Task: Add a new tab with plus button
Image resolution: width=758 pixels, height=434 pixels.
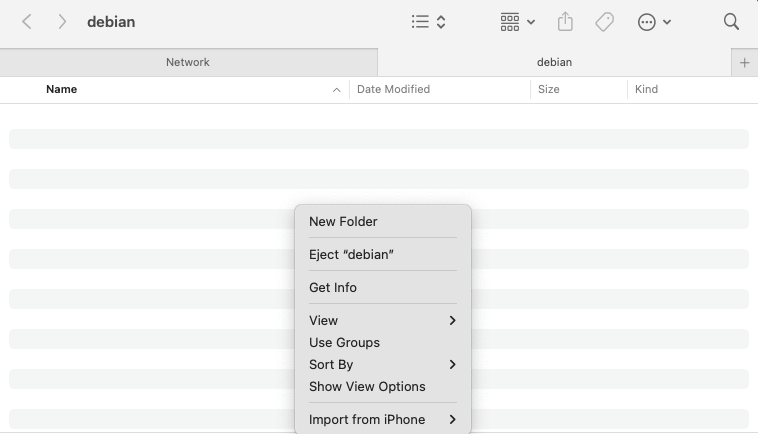Action: click(744, 62)
